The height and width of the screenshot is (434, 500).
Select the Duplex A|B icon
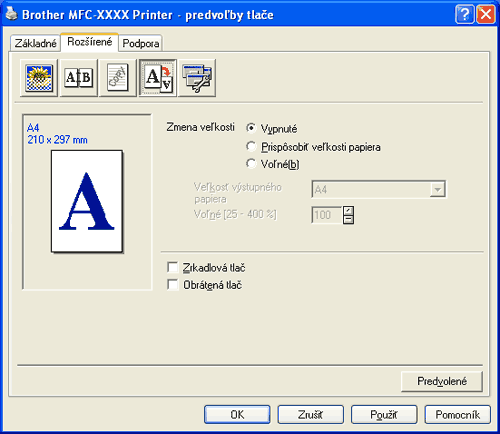pyautogui.click(x=79, y=78)
